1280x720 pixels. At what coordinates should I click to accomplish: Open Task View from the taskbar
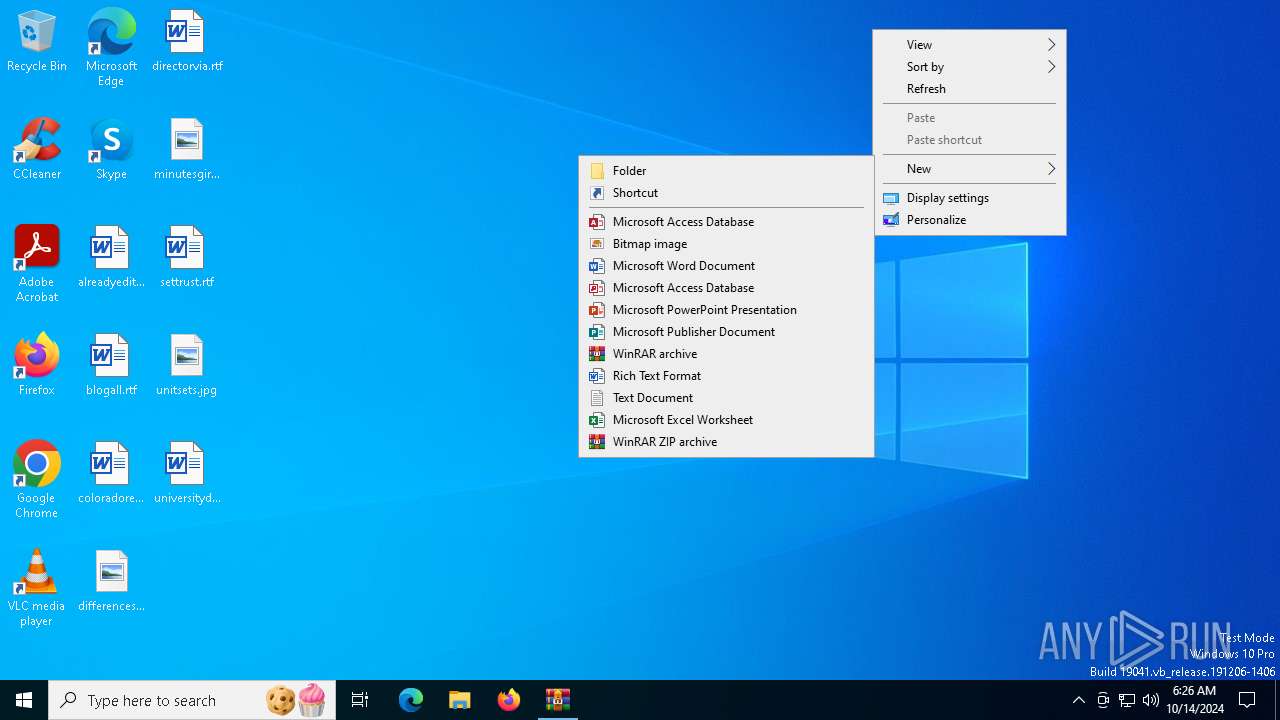[x=360, y=700]
